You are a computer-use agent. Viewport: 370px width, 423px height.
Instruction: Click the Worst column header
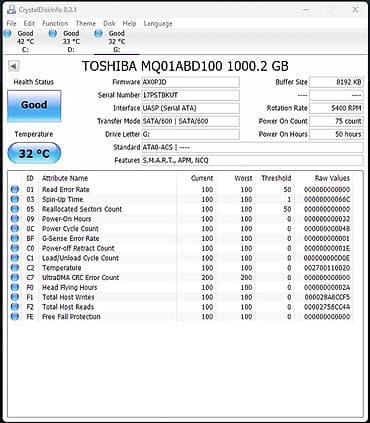(243, 178)
